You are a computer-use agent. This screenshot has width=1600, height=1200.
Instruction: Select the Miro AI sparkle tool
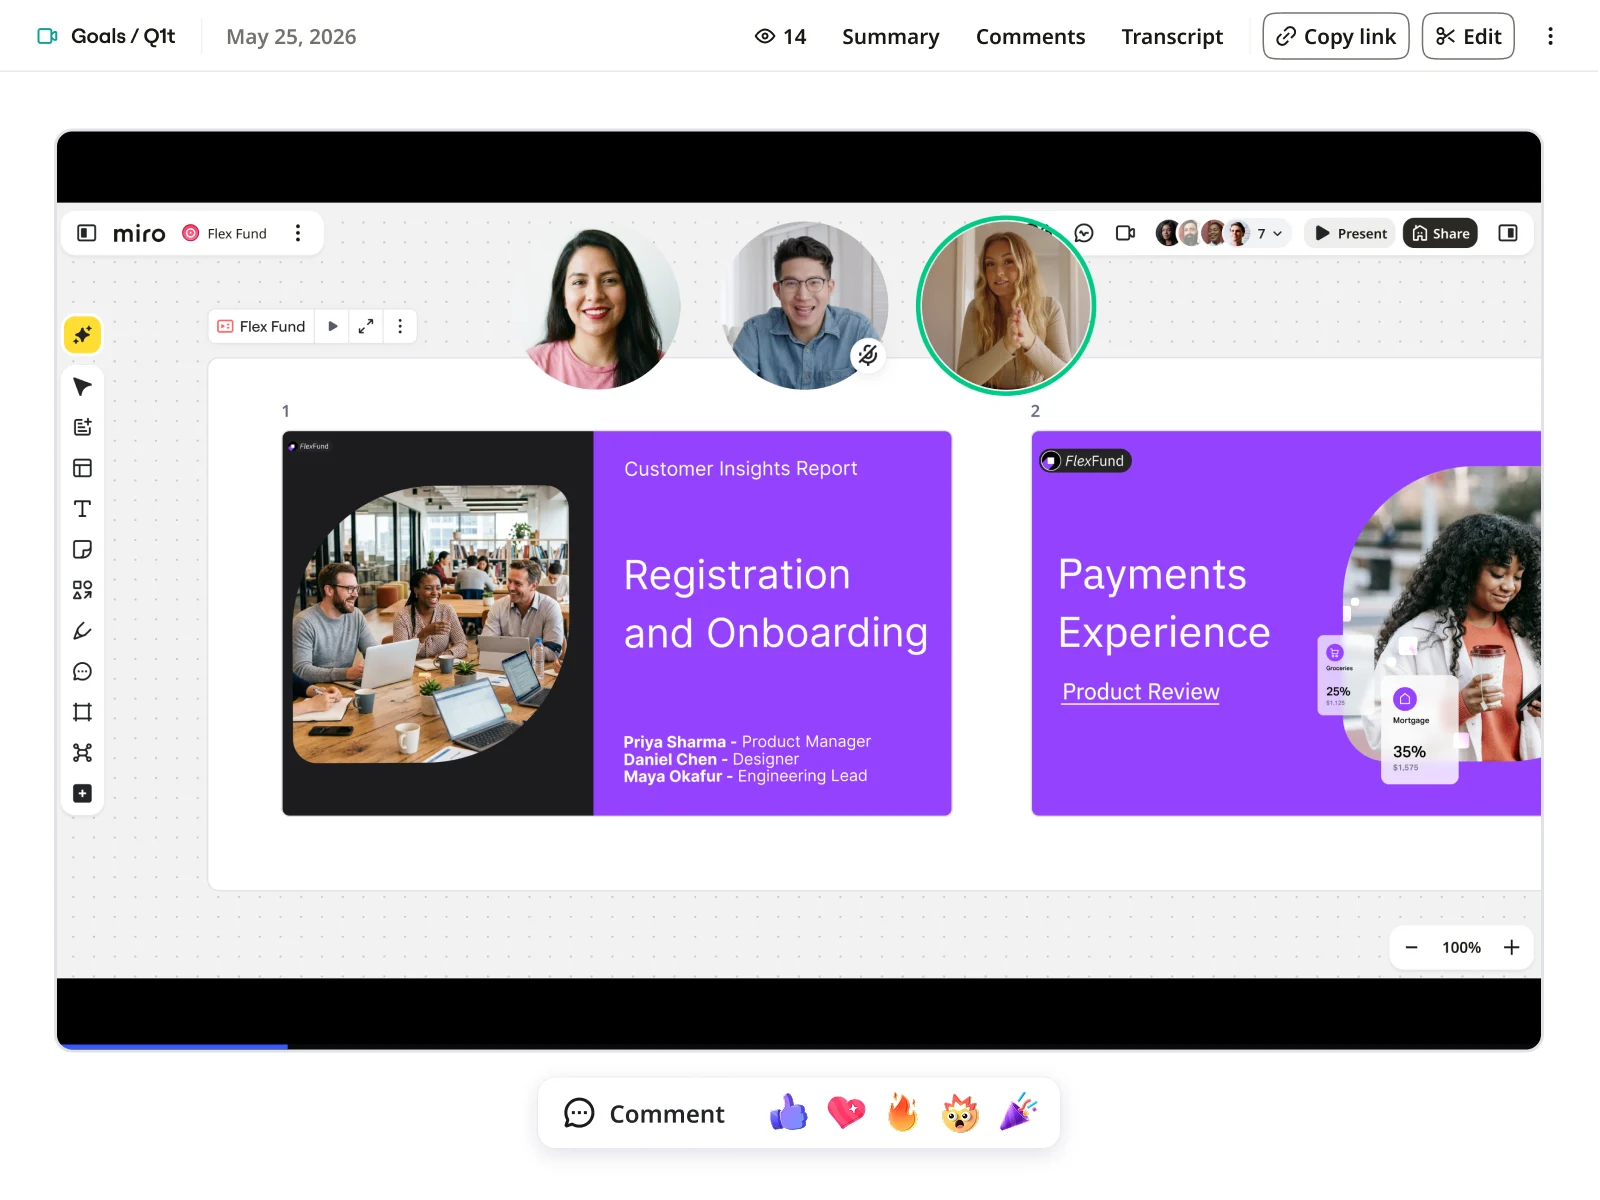[83, 335]
